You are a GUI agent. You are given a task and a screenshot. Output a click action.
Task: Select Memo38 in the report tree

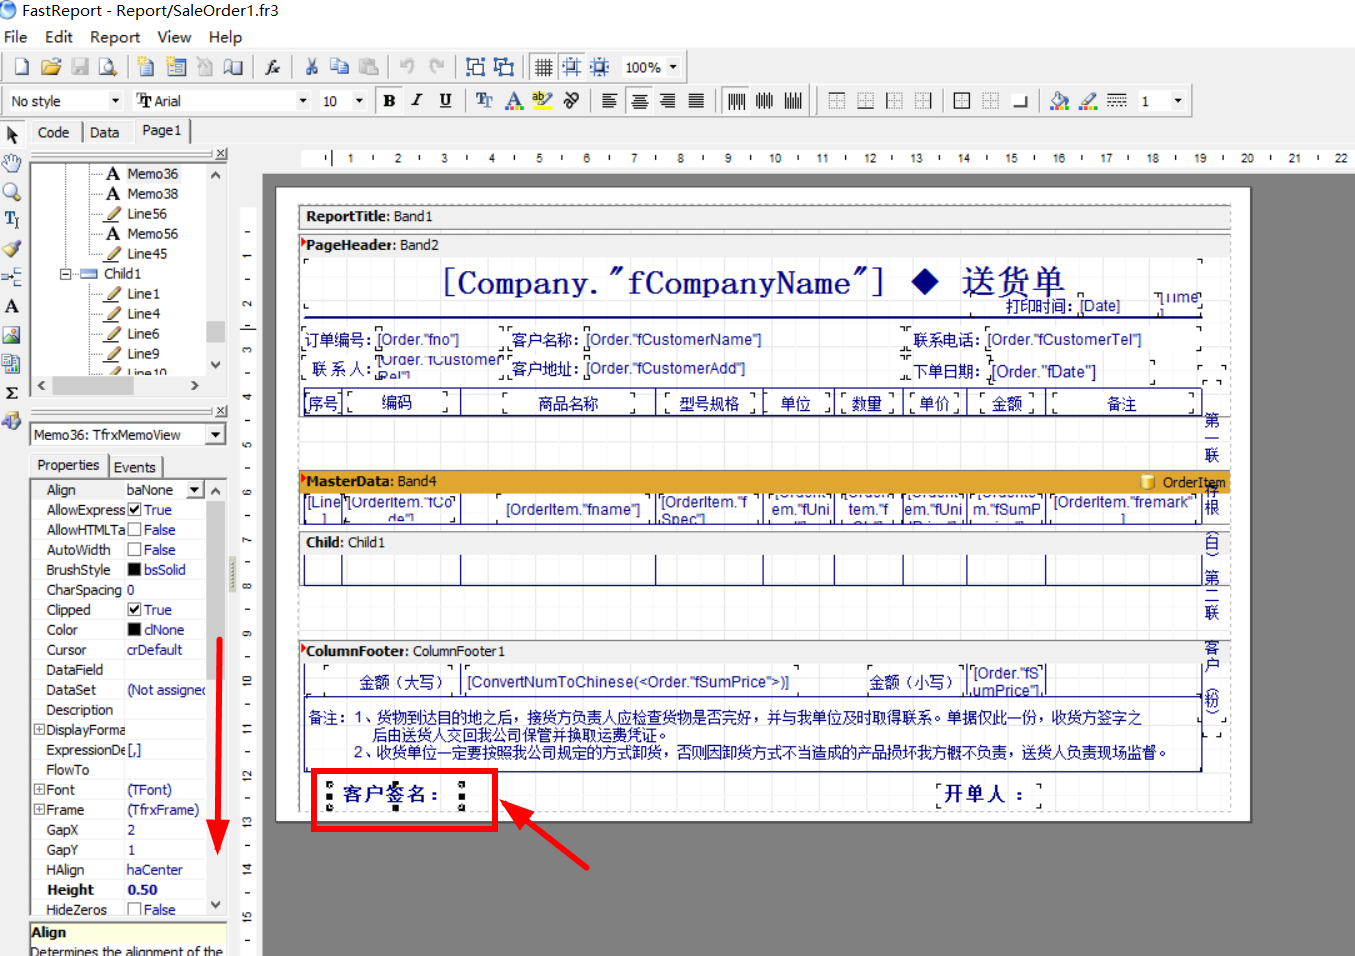pos(152,194)
